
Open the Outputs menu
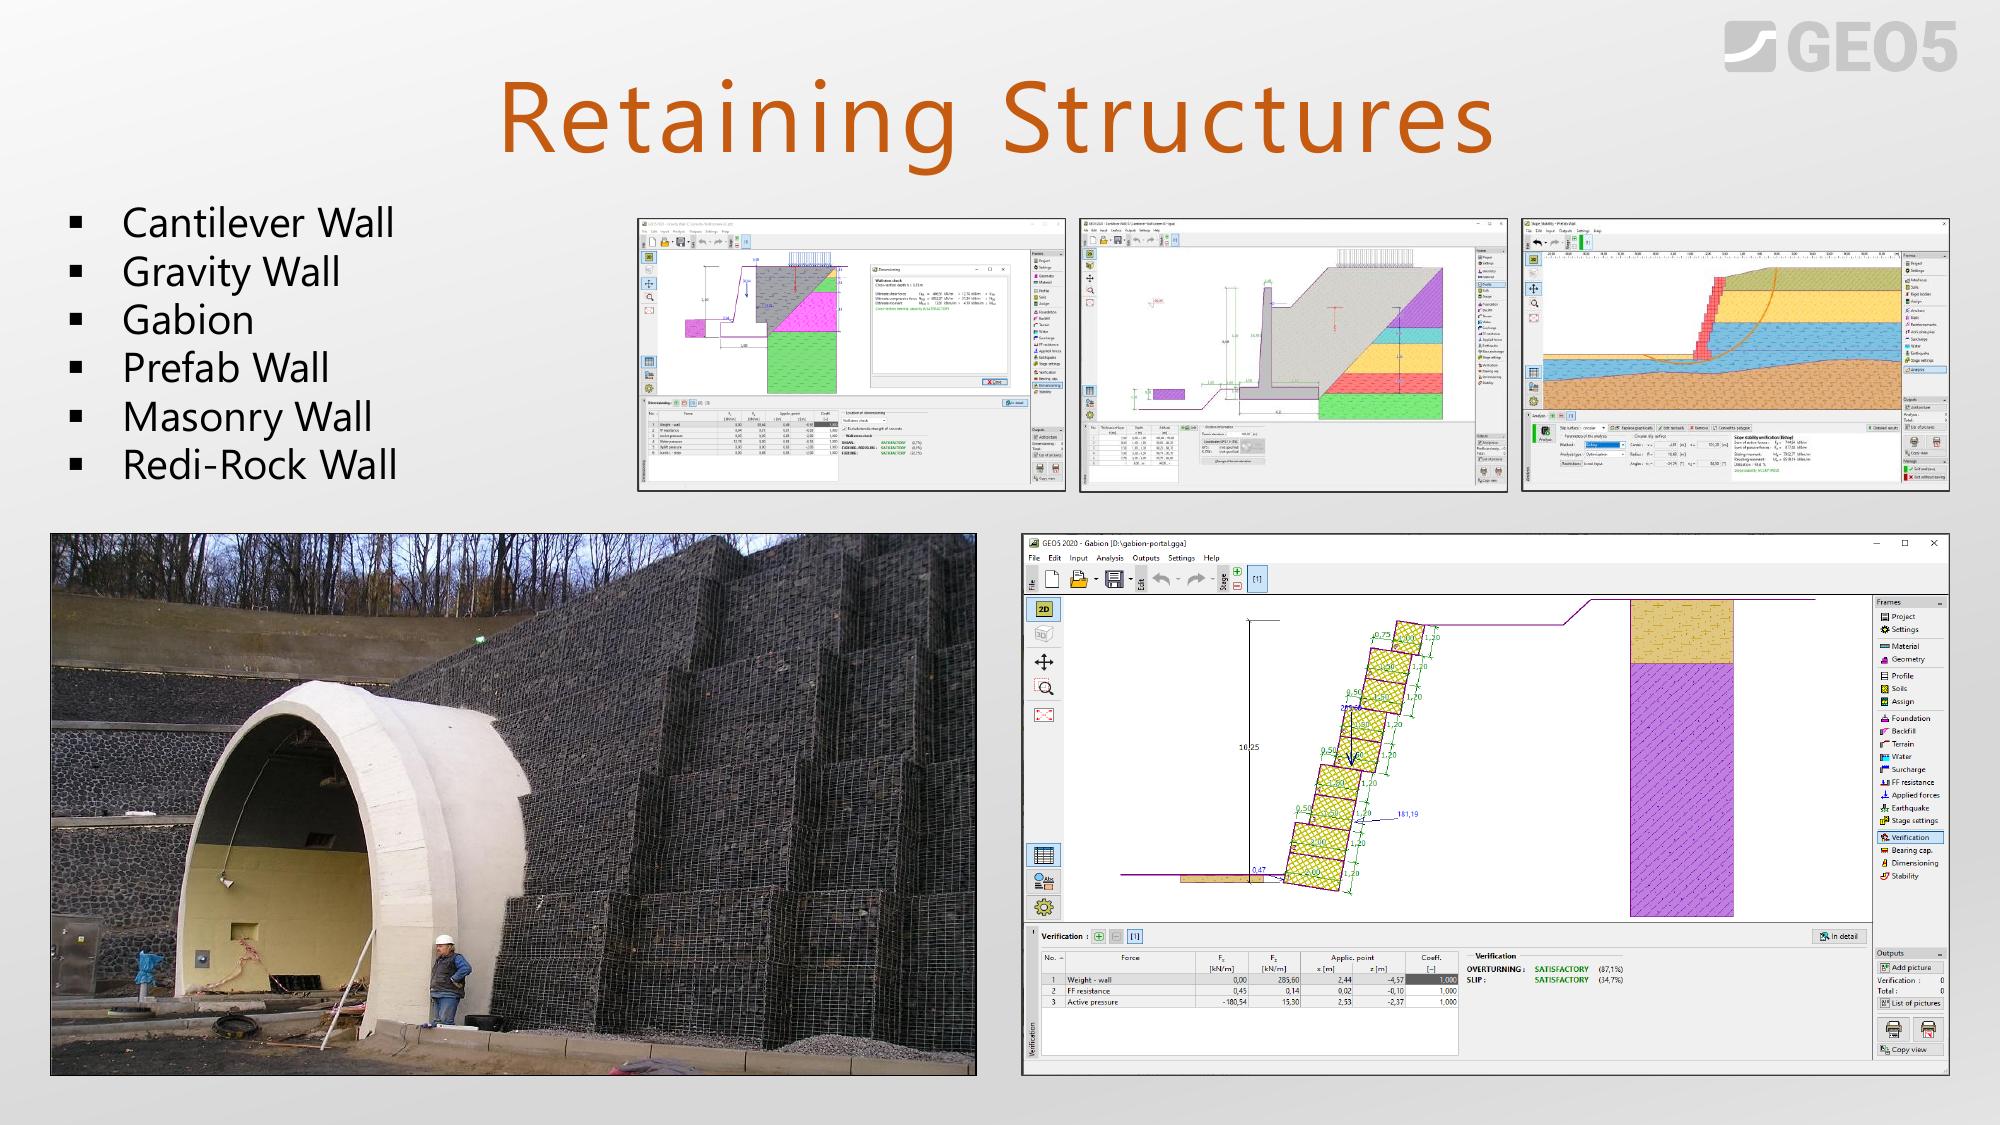pos(1146,558)
